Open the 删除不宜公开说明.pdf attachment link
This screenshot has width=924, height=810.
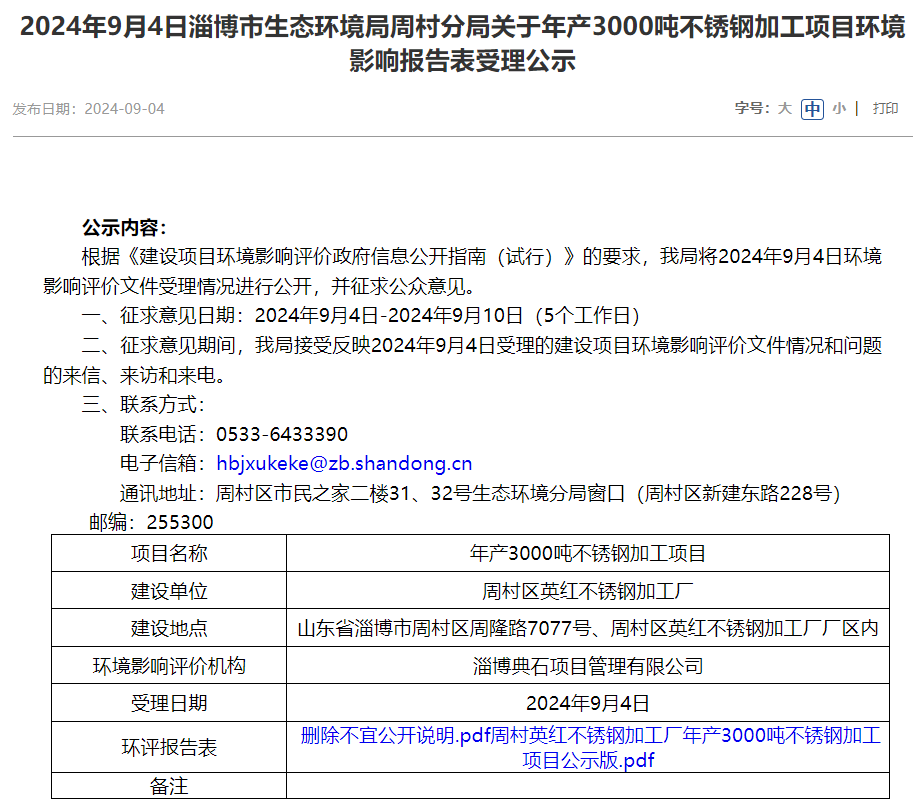pos(395,735)
